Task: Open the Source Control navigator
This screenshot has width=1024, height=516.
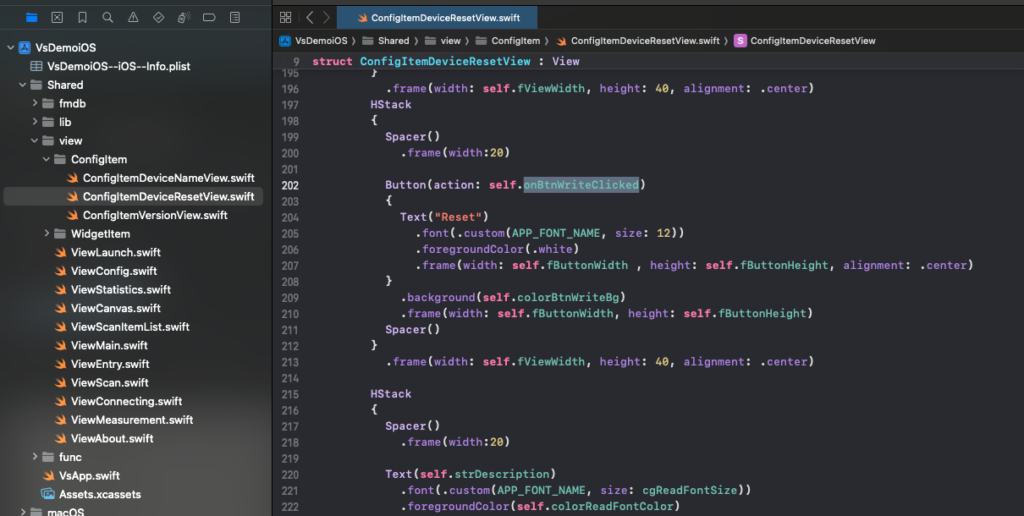Action: [x=57, y=17]
